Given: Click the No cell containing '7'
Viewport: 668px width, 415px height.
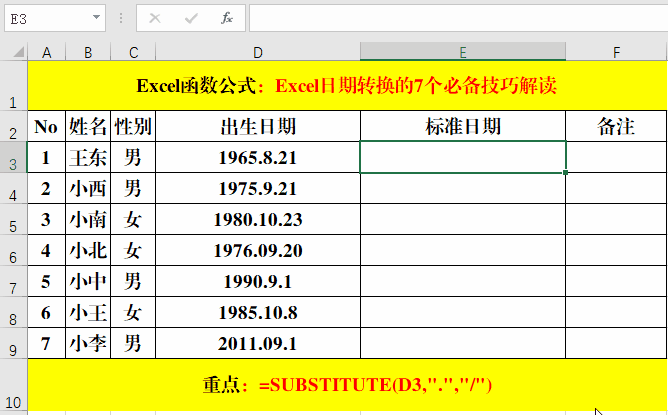Looking at the screenshot, I should (46, 344).
